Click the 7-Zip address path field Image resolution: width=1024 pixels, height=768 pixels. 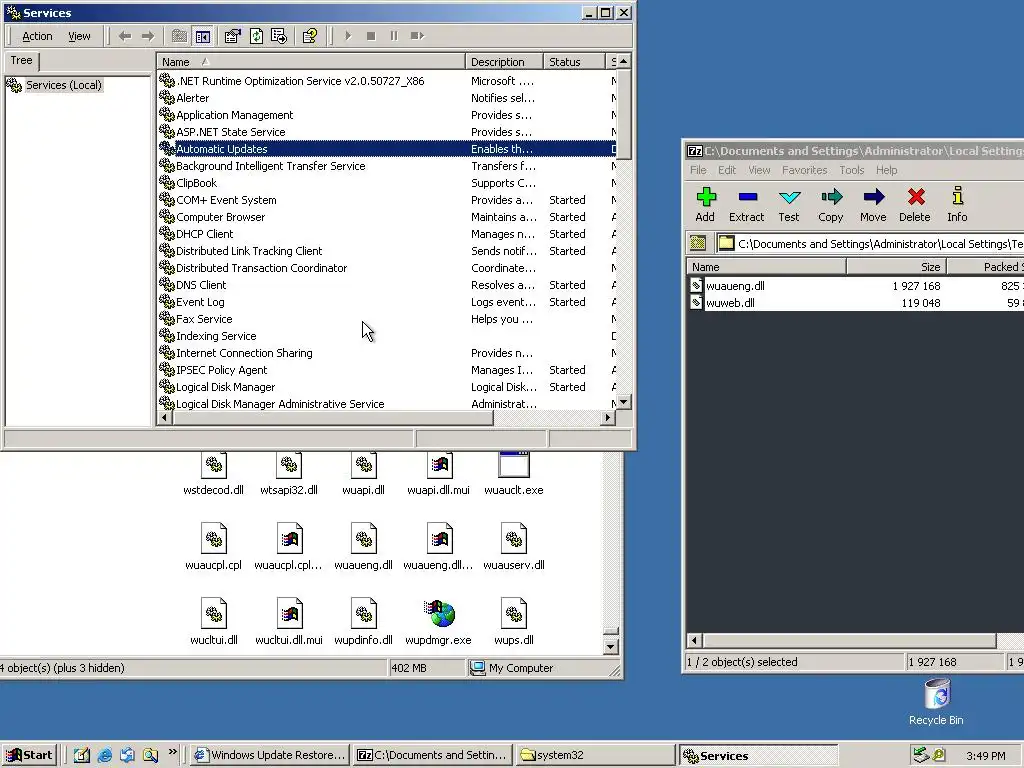tap(870, 244)
